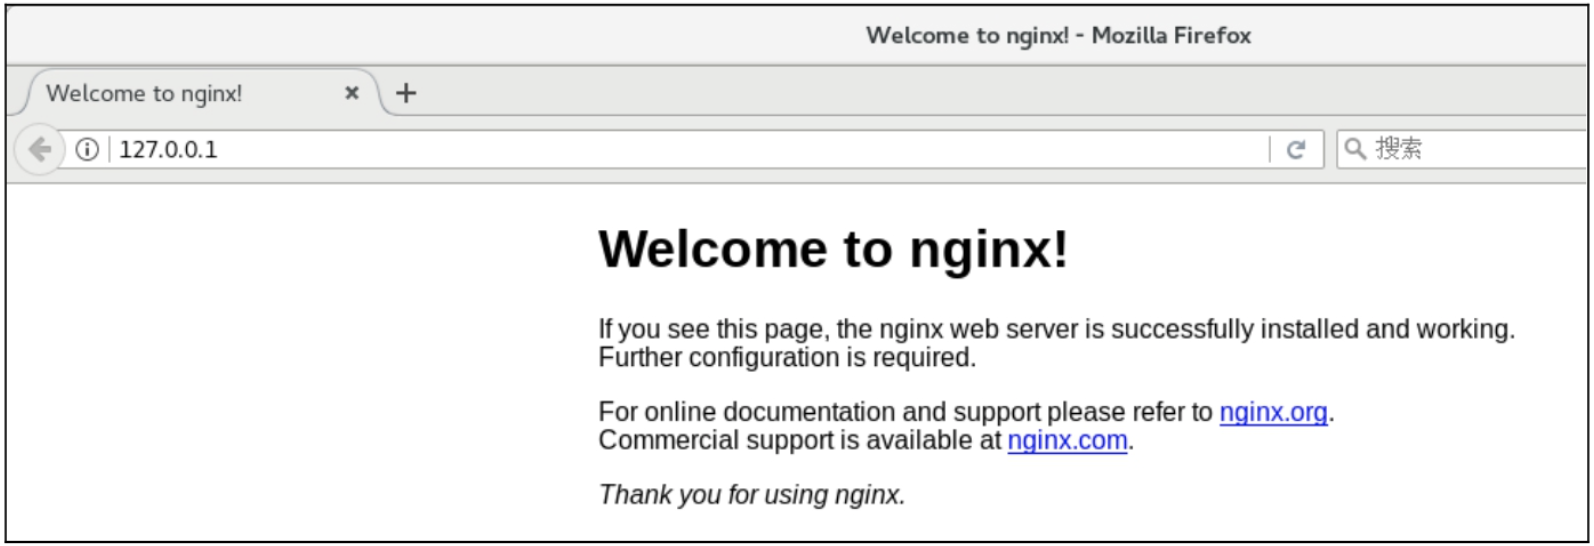1594x546 pixels.
Task: Click the 'Thank you for using nginx.' text
Action: 752,495
